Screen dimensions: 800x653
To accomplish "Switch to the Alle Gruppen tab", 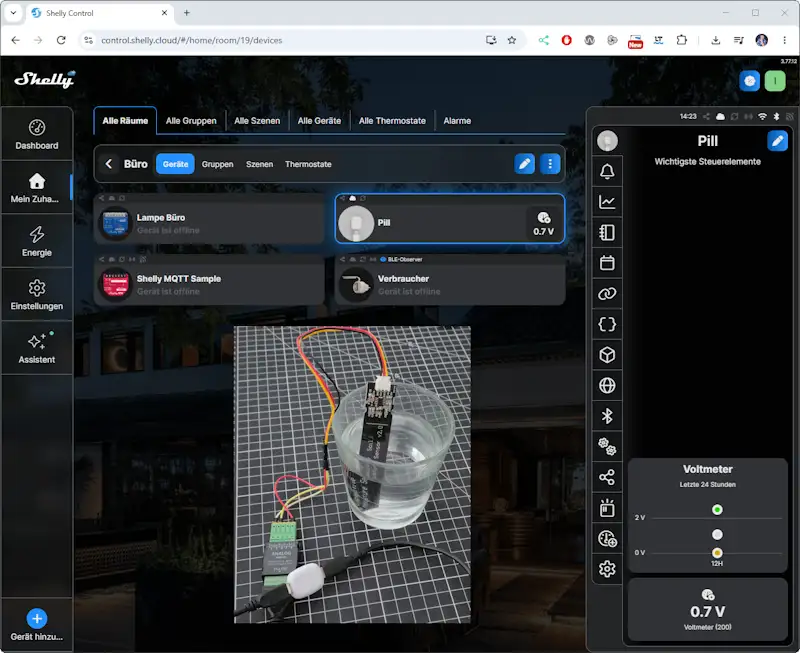I will click(191, 121).
